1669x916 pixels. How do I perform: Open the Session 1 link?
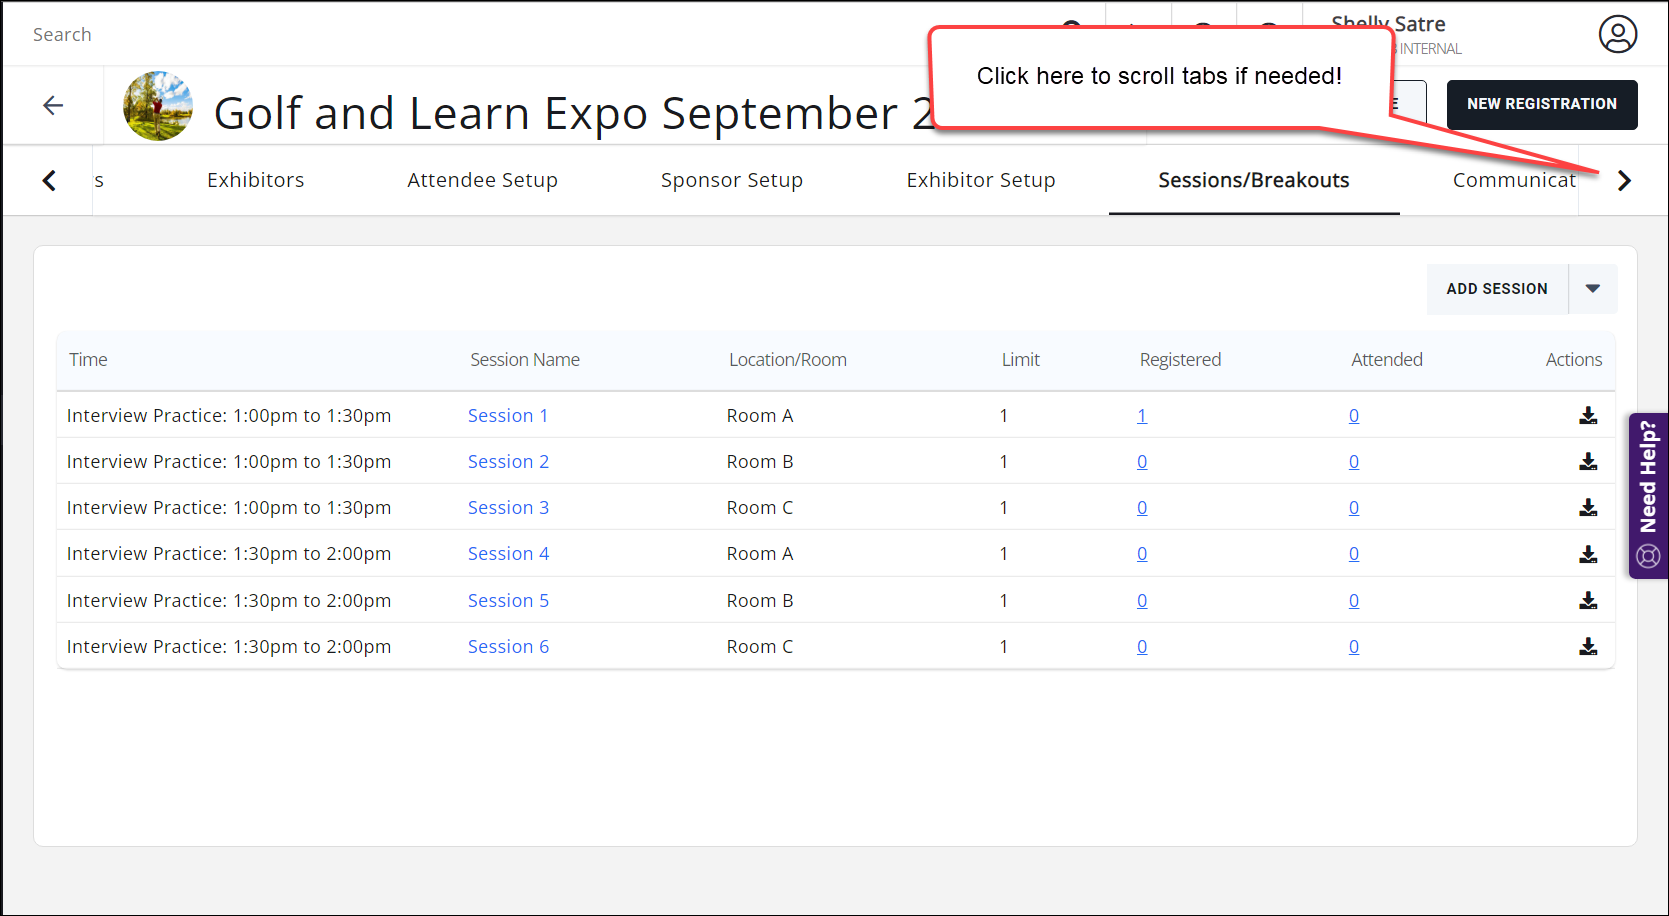(507, 416)
